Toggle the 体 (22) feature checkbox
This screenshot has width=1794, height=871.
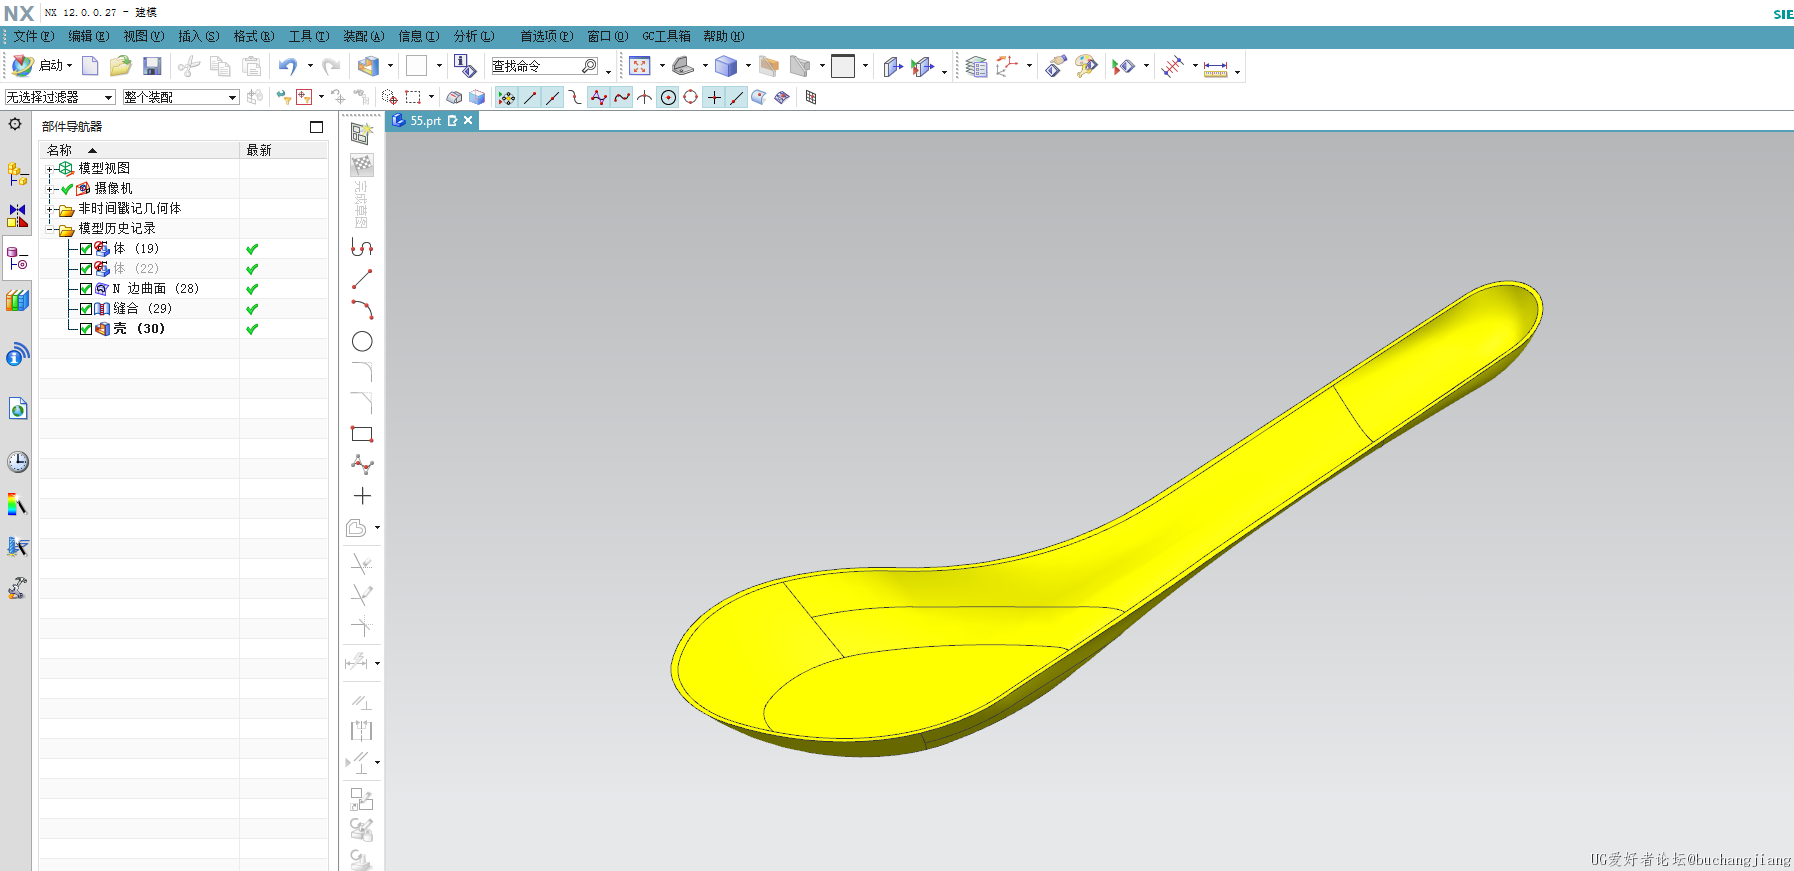click(86, 269)
